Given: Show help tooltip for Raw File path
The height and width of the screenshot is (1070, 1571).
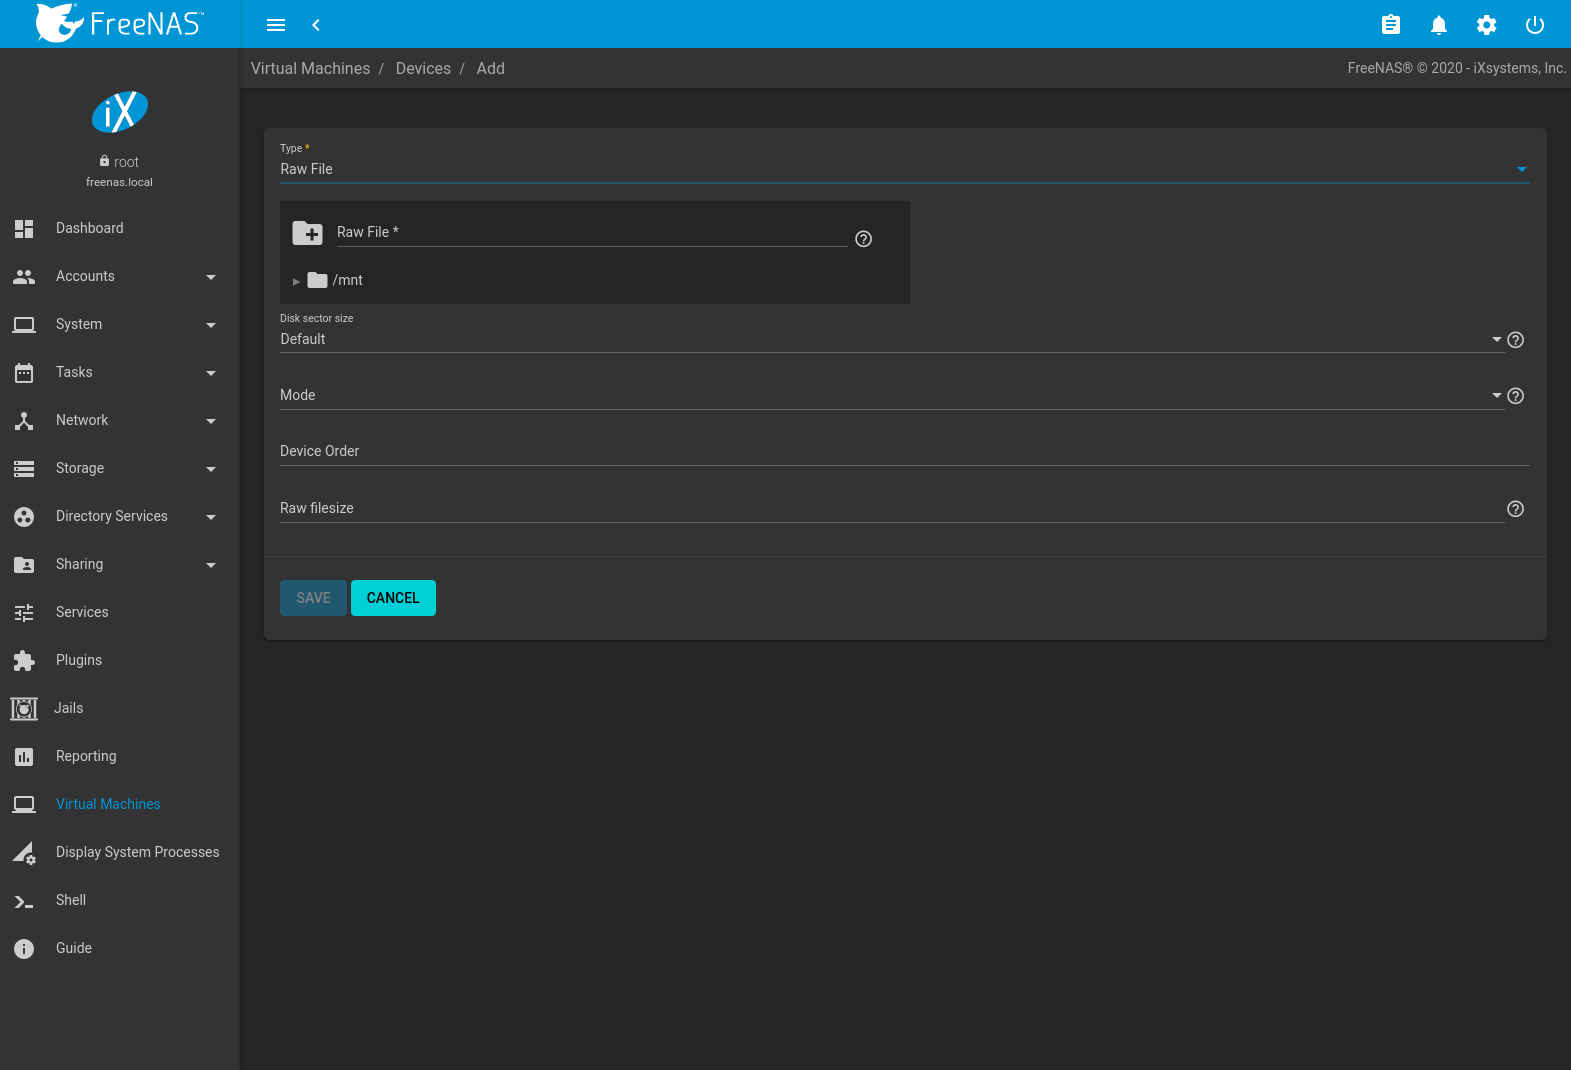Looking at the screenshot, I should coord(863,239).
